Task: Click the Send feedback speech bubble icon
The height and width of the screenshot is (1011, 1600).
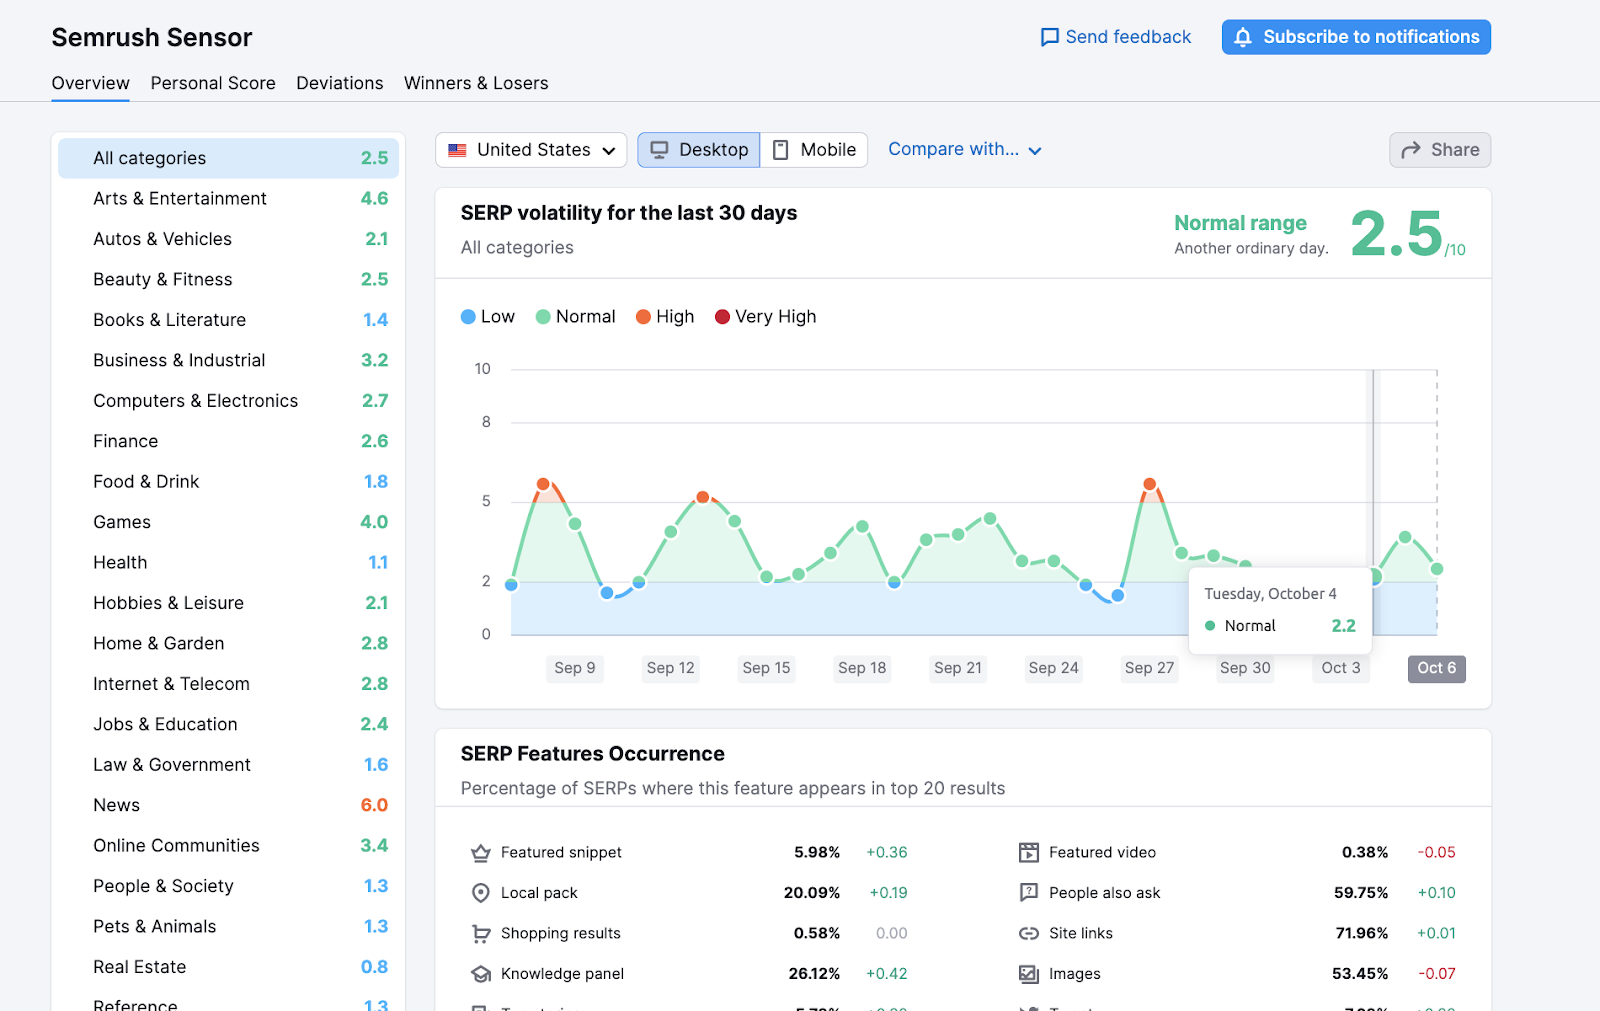Action: pos(1049,37)
